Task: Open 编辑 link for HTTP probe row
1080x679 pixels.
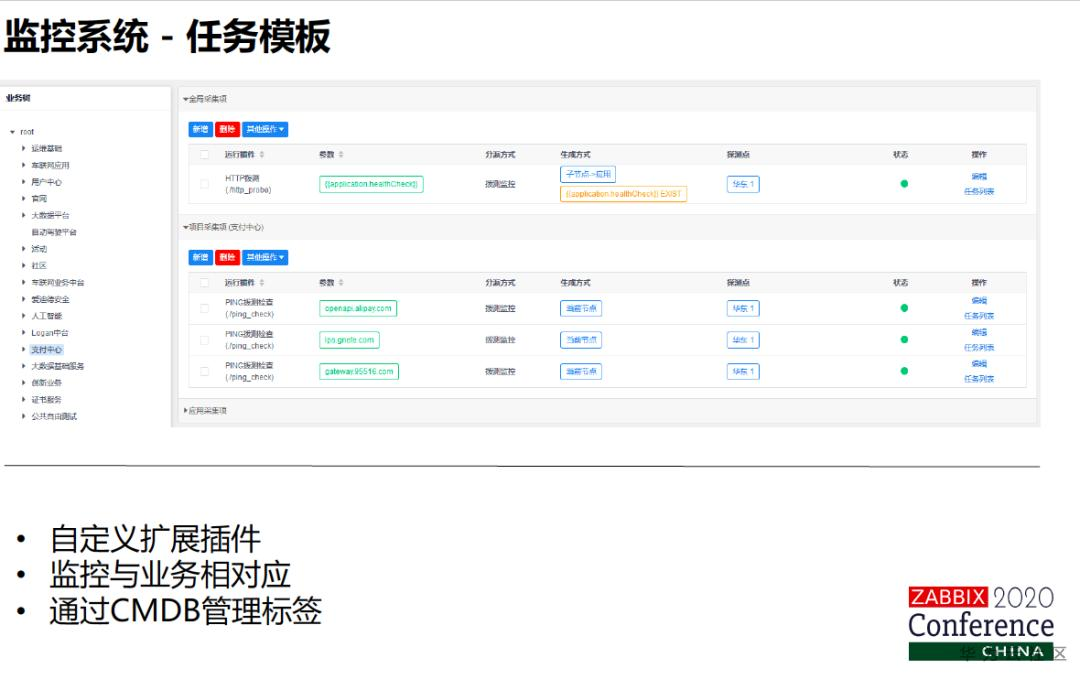Action: [x=979, y=176]
